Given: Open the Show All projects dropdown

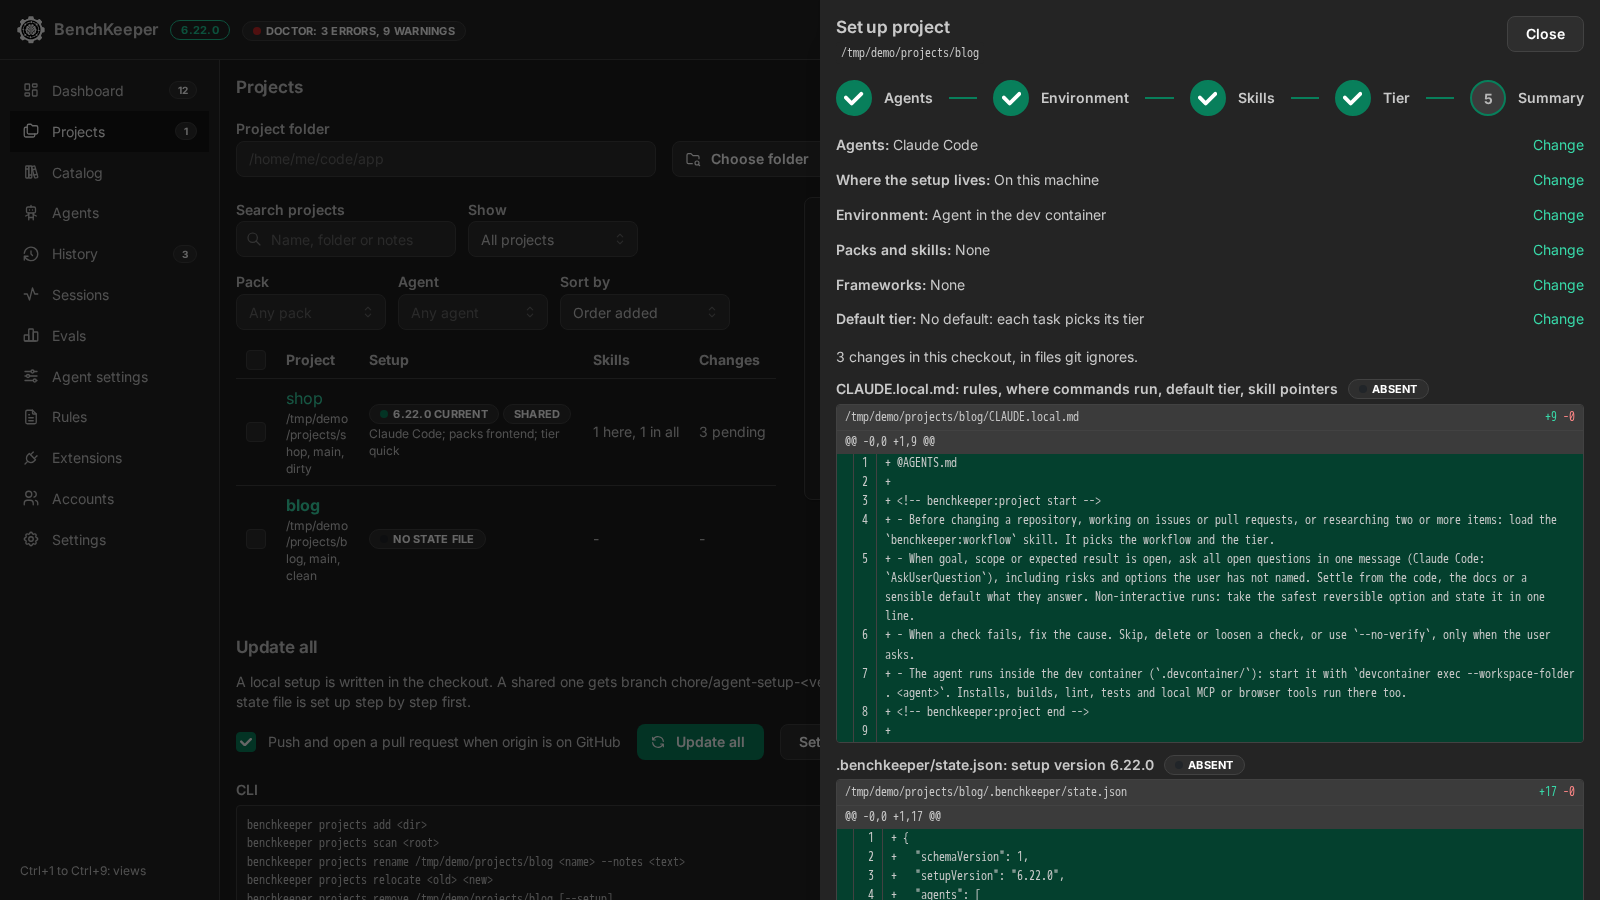Looking at the screenshot, I should pyautogui.click(x=553, y=239).
